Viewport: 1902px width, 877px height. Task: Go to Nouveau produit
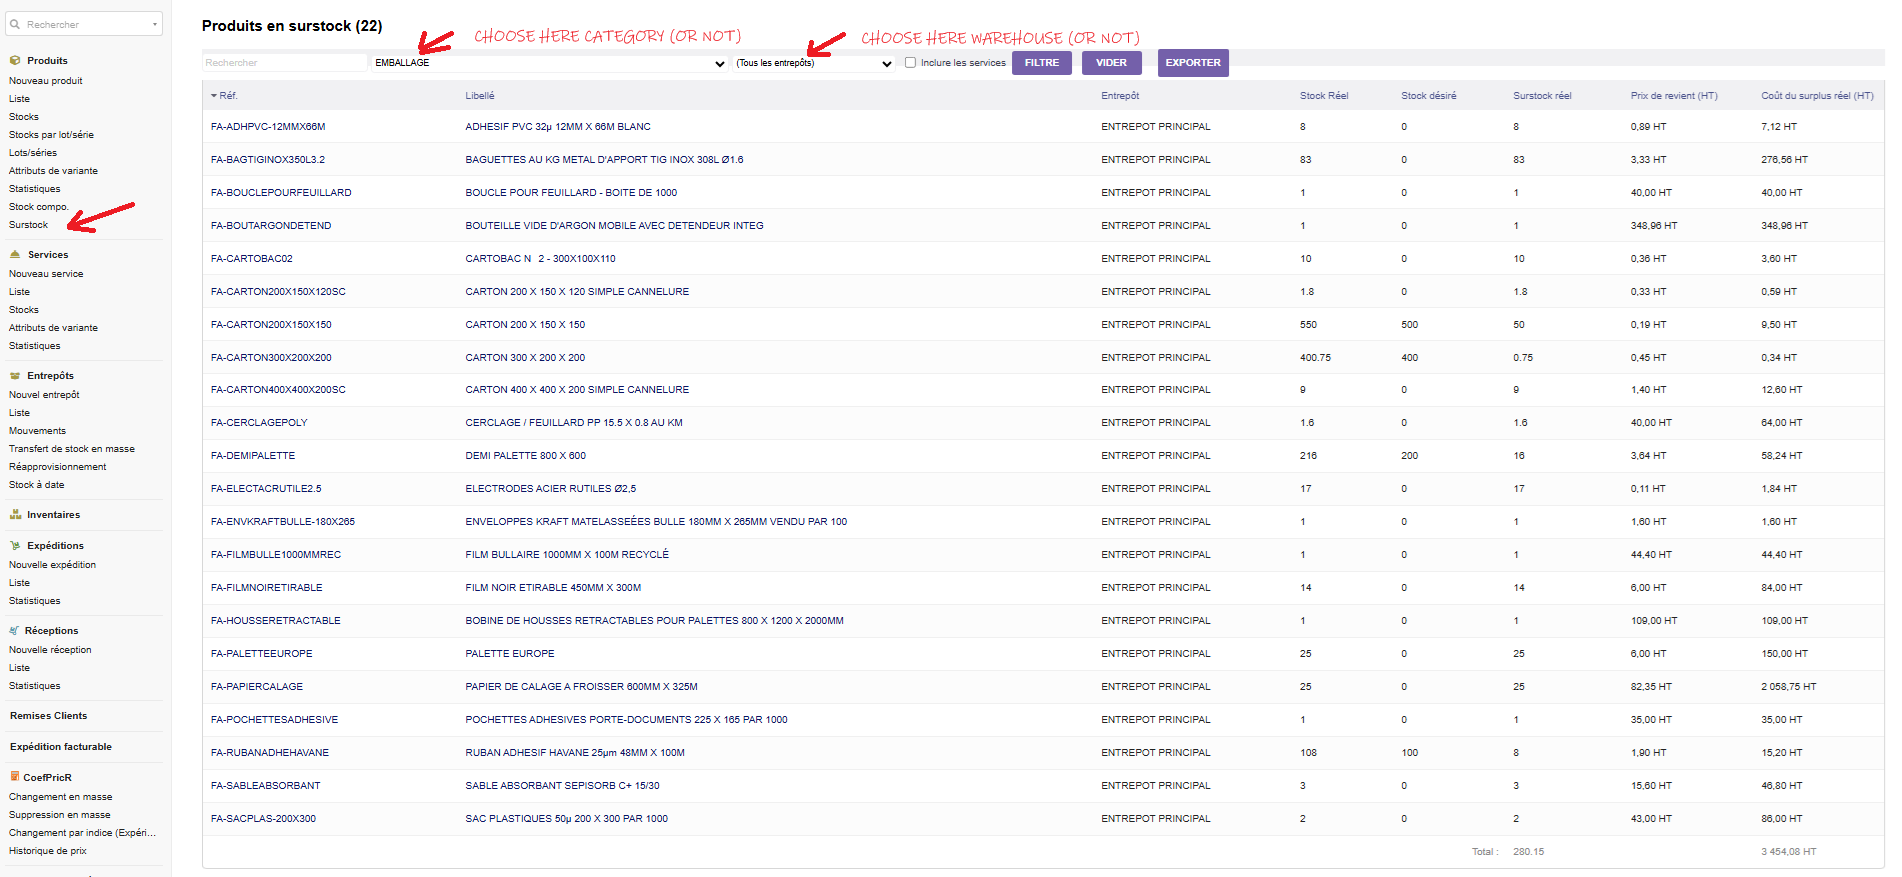pos(46,81)
